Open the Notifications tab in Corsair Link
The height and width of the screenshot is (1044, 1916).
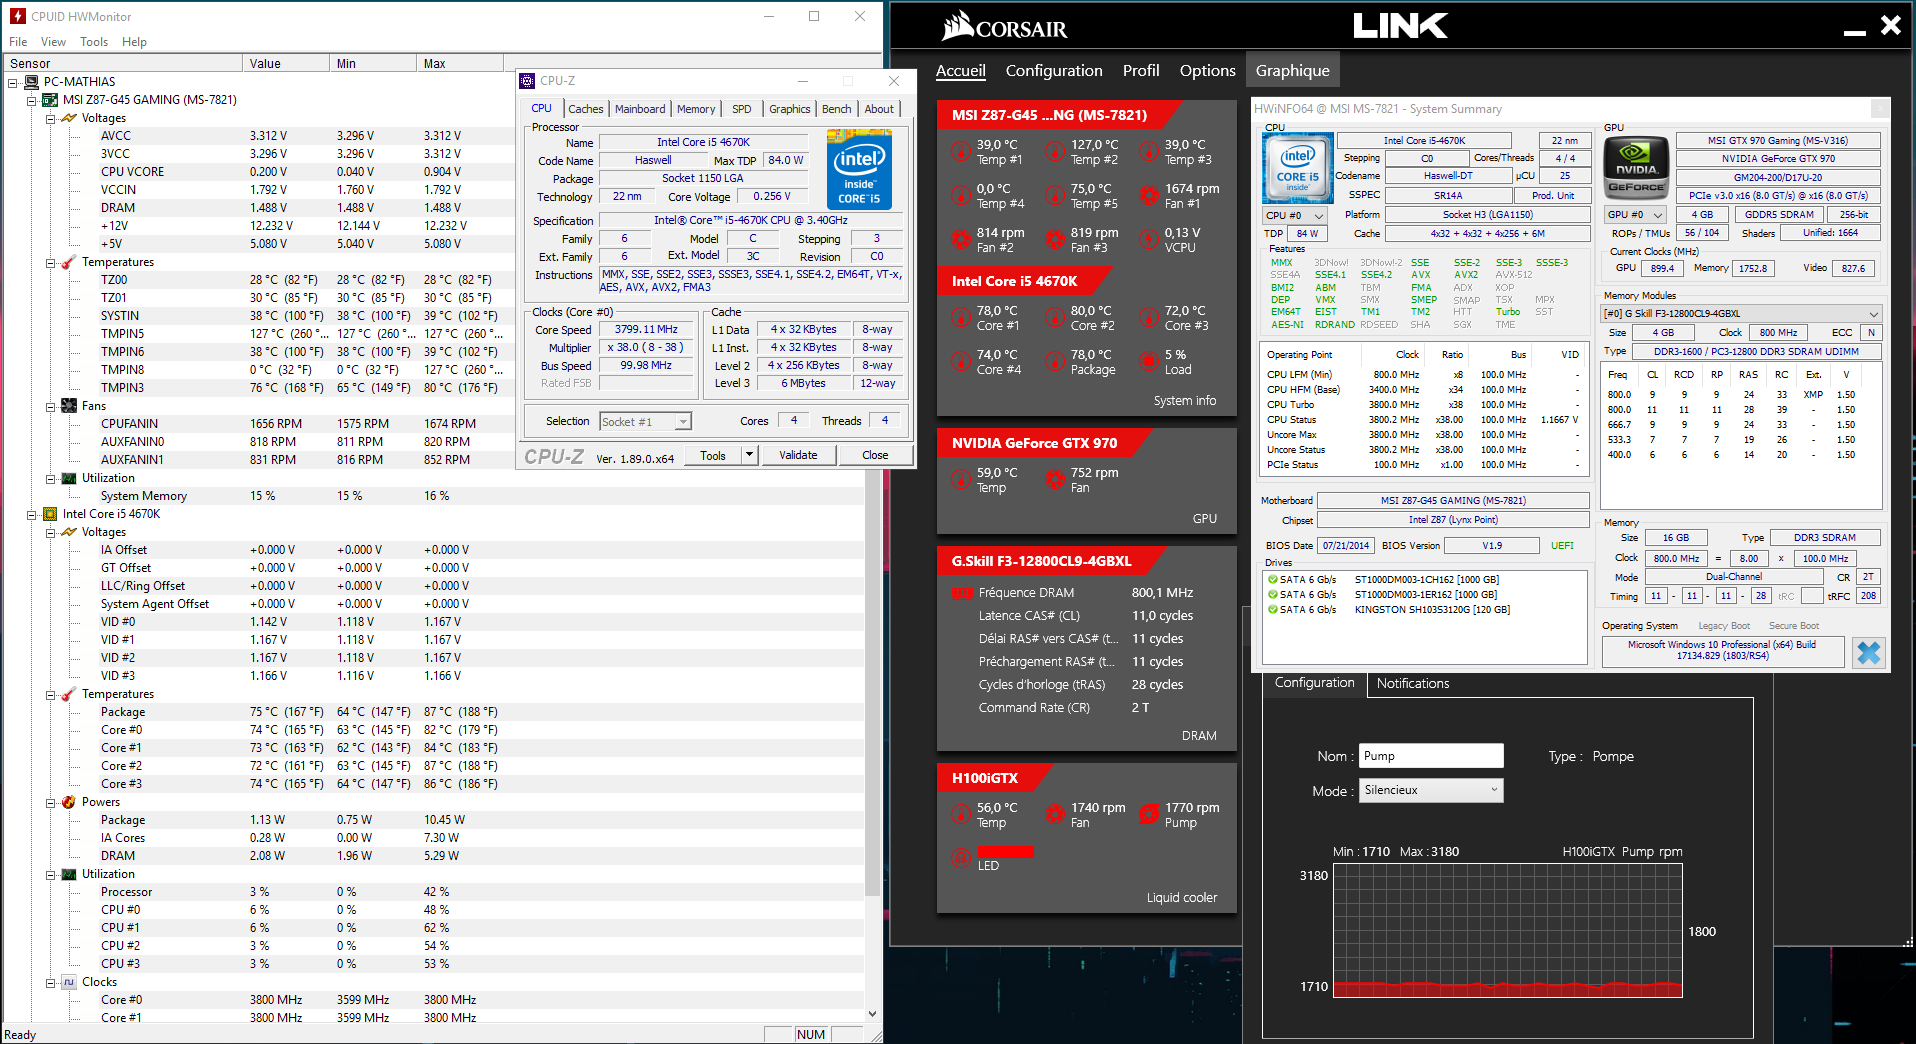tap(1412, 683)
